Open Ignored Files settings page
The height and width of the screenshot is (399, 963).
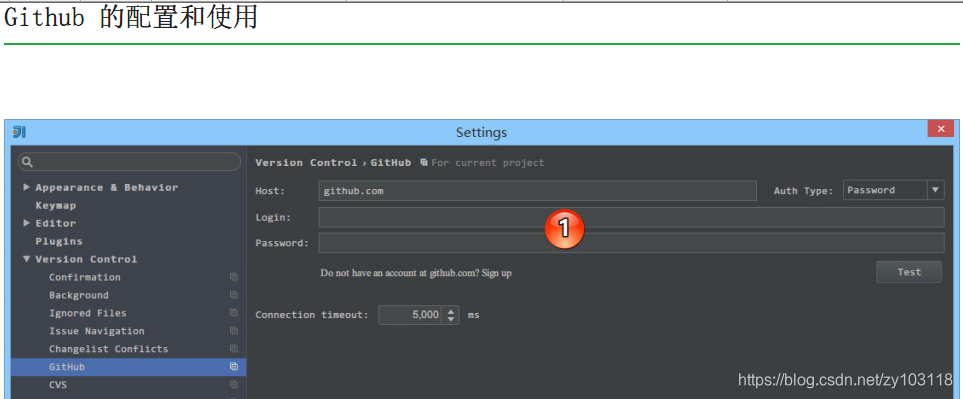pyautogui.click(x=88, y=313)
